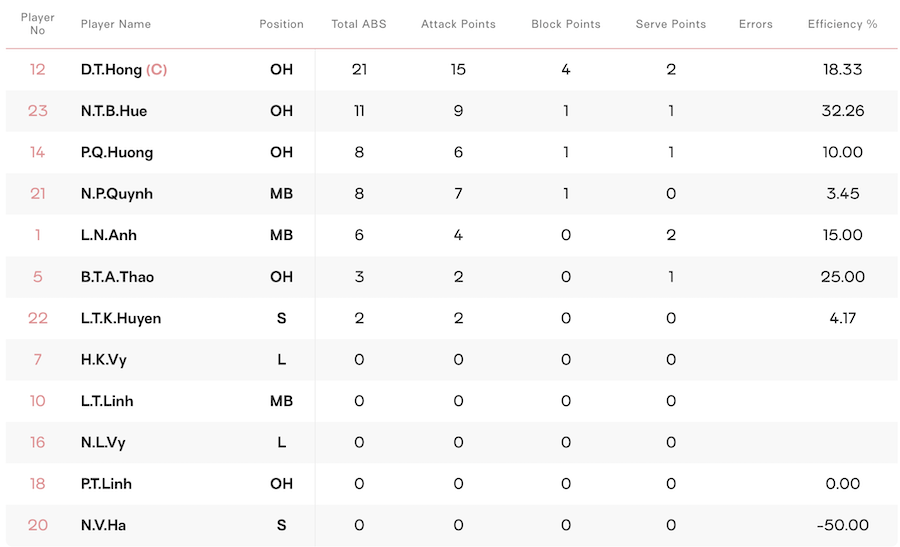Click libero H.K.Vy's name
The height and width of the screenshot is (547, 900).
pyautogui.click(x=103, y=360)
